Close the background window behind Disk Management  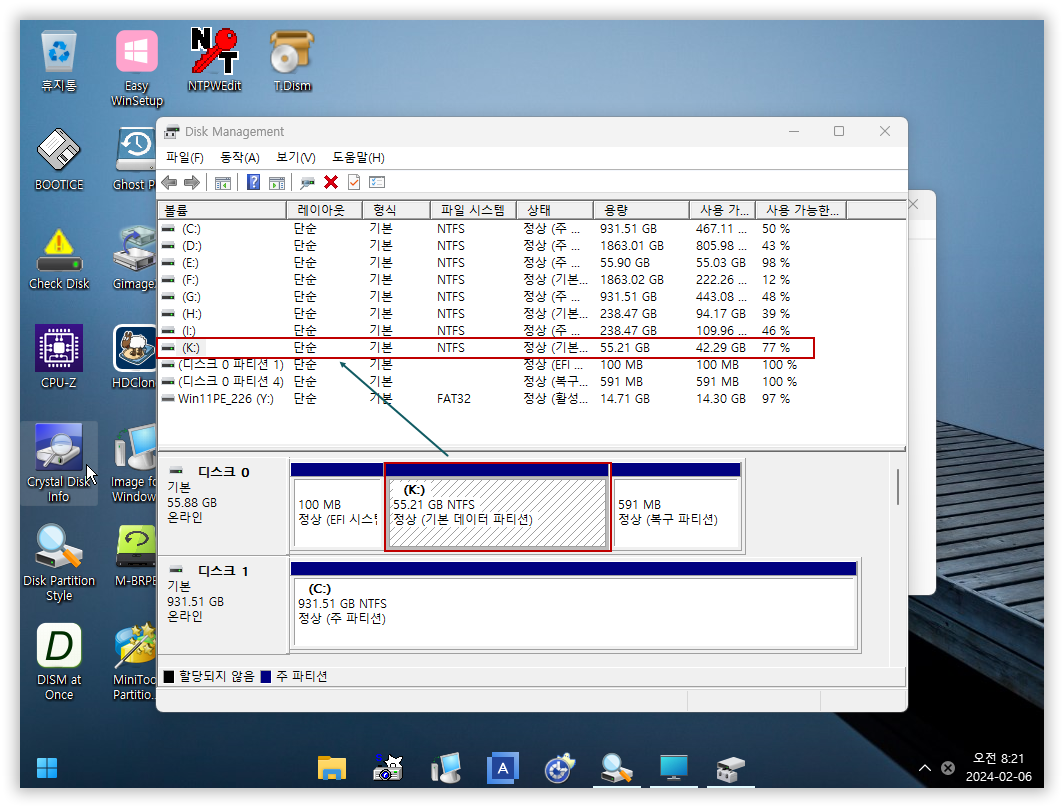(914, 204)
